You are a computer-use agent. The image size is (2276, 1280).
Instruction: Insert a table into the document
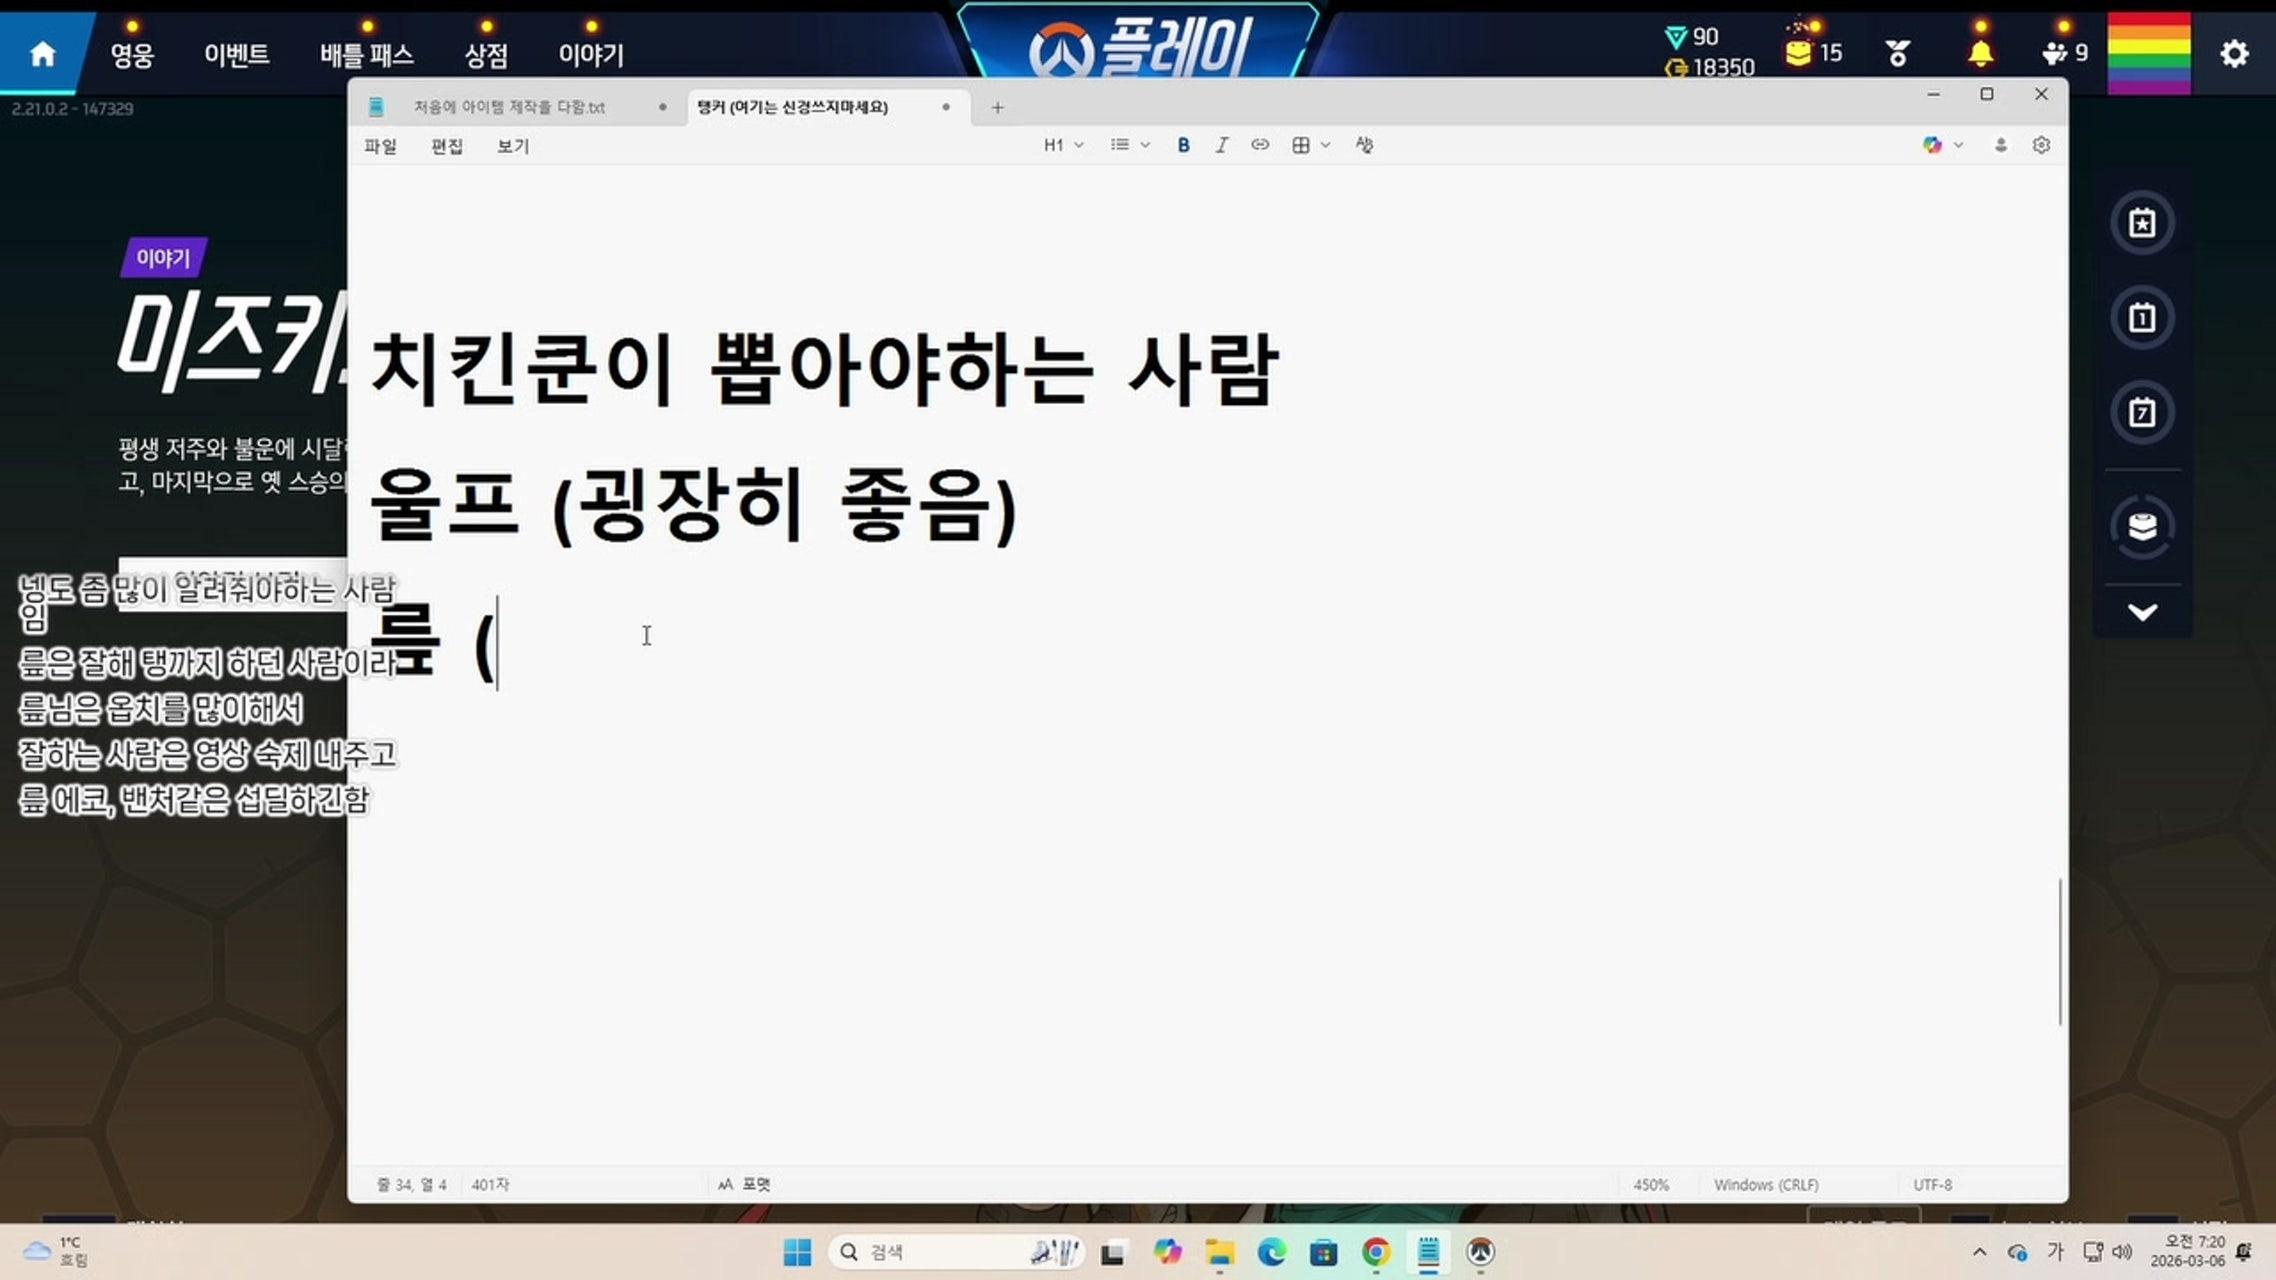[x=1299, y=145]
